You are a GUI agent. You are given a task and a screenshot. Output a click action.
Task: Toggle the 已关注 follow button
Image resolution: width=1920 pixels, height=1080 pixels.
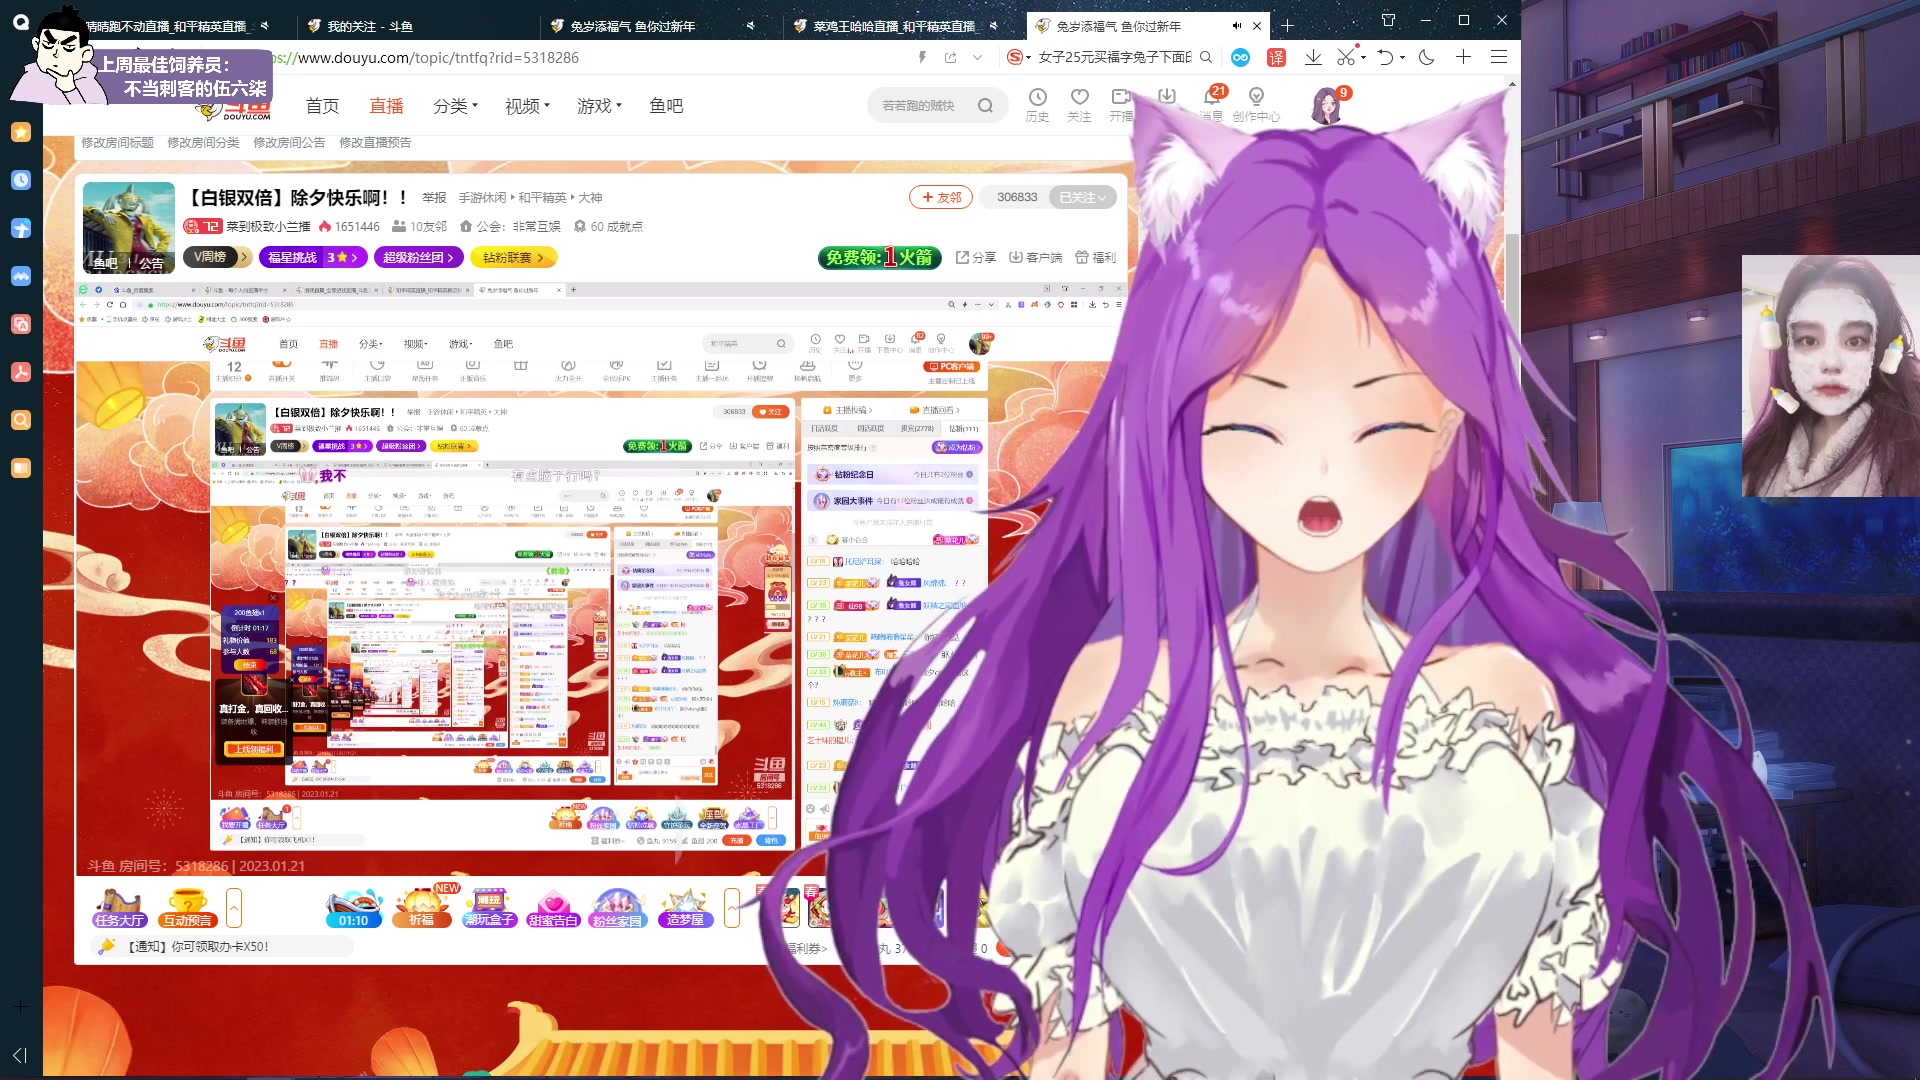coord(1083,197)
